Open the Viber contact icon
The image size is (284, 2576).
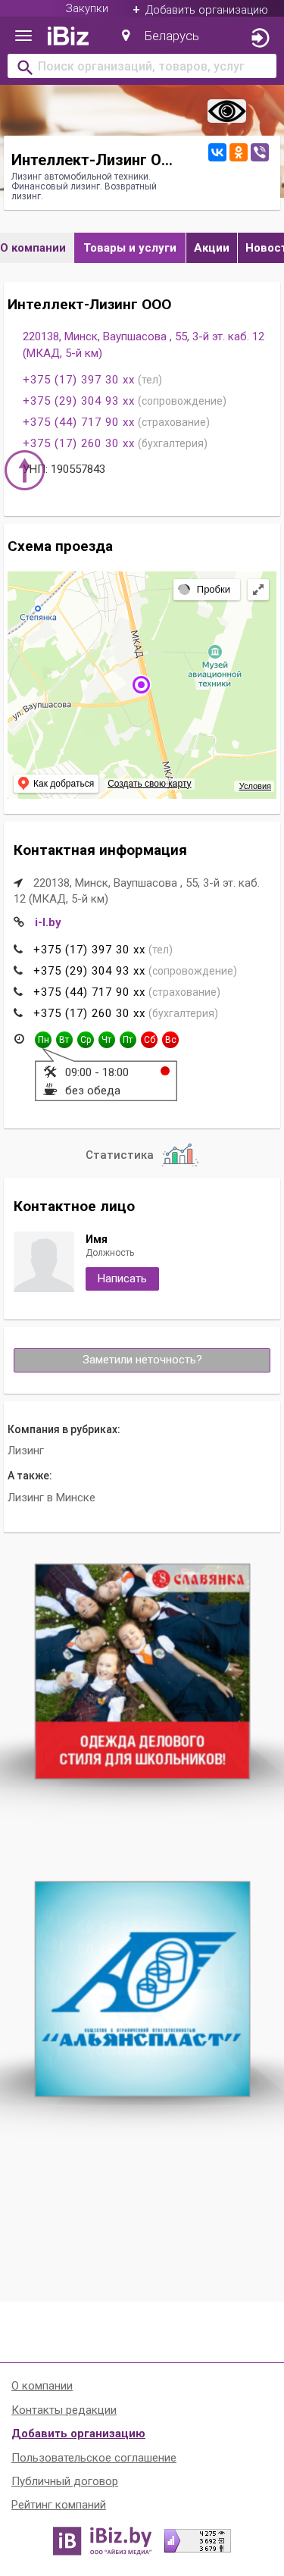(260, 152)
